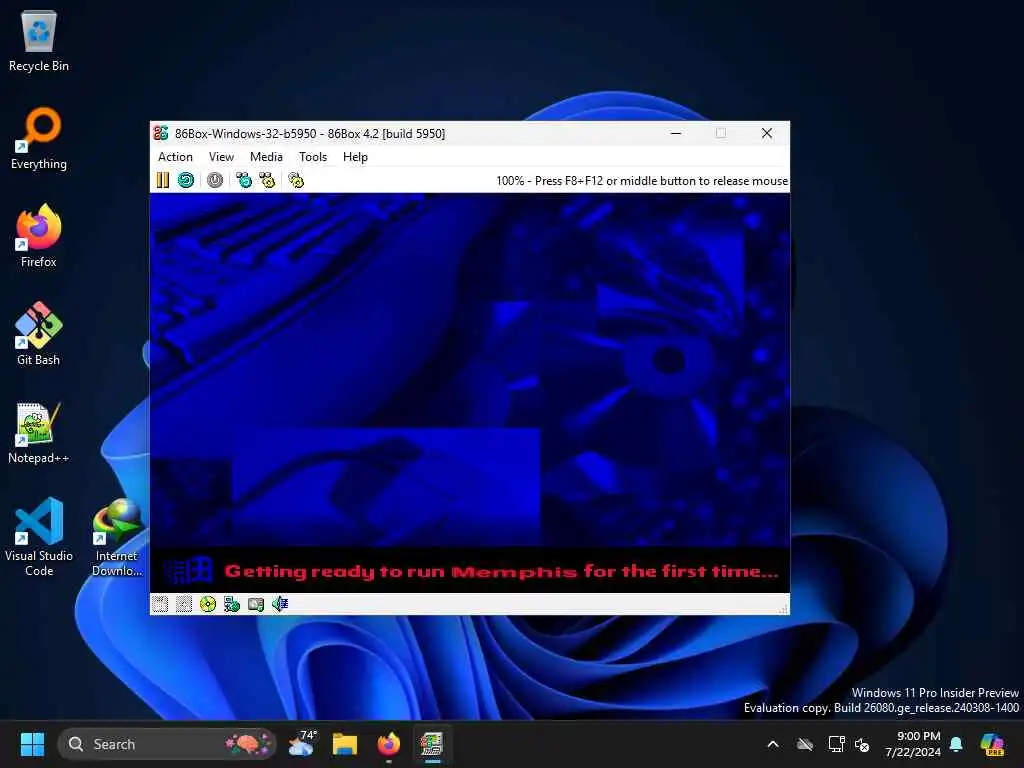Click the crossed-out cloud tray icon
The width and height of the screenshot is (1024, 768).
pos(805,744)
